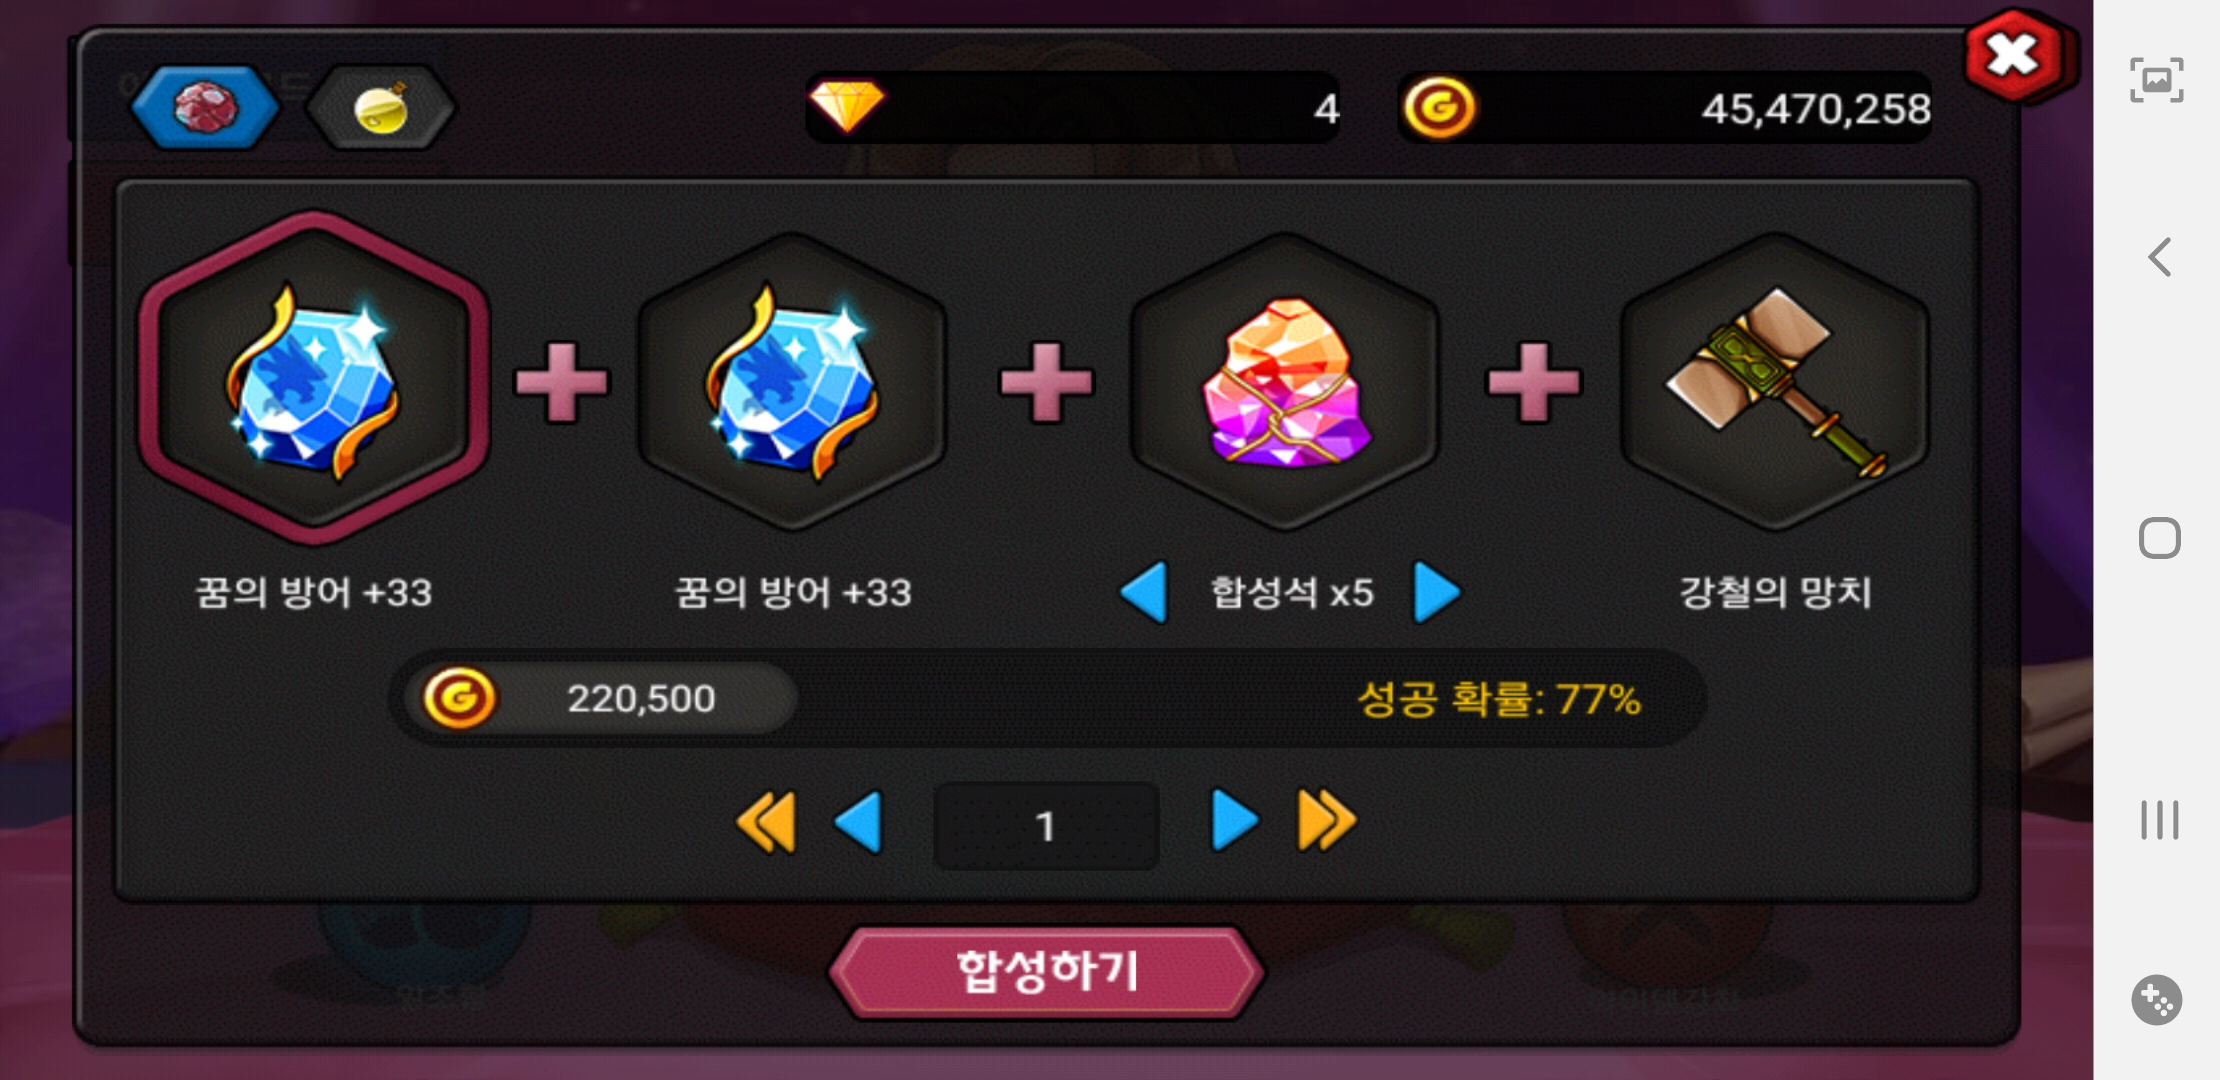Select the highlighted 꿈의 방어 +33 gem slot
The image size is (2220, 1080).
314,379
